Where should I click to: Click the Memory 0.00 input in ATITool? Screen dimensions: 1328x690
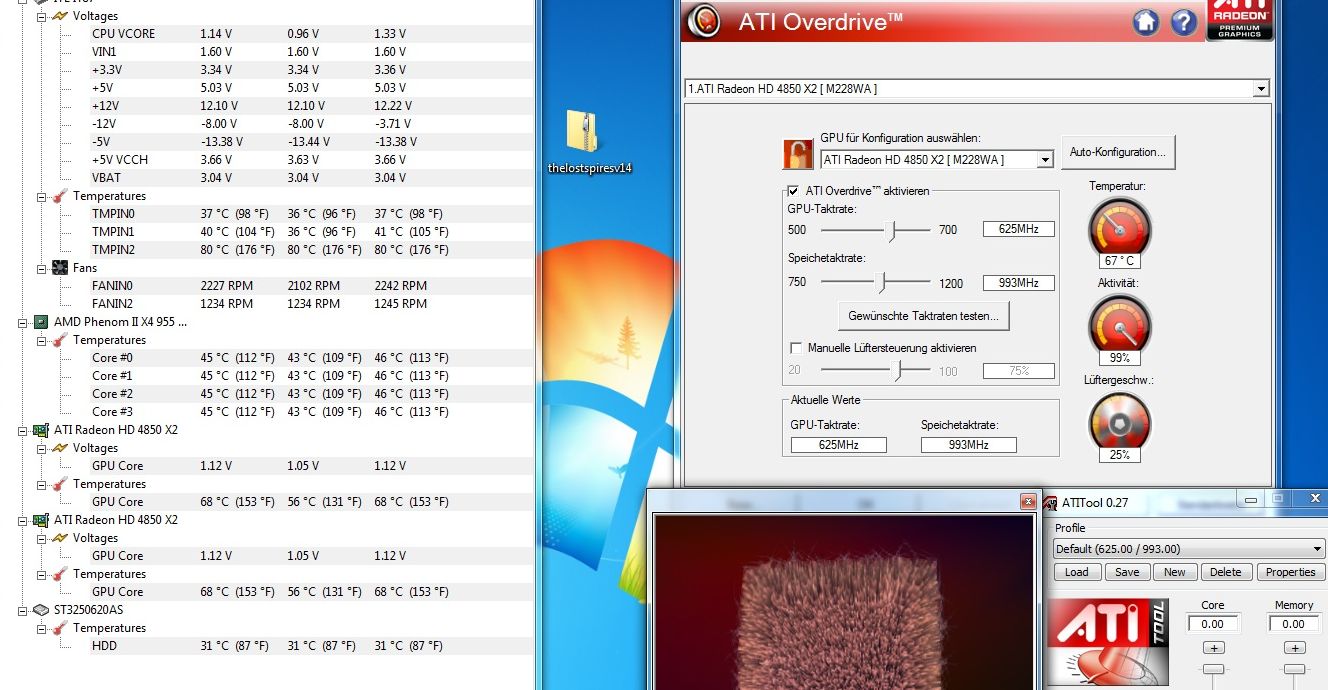(x=1294, y=624)
